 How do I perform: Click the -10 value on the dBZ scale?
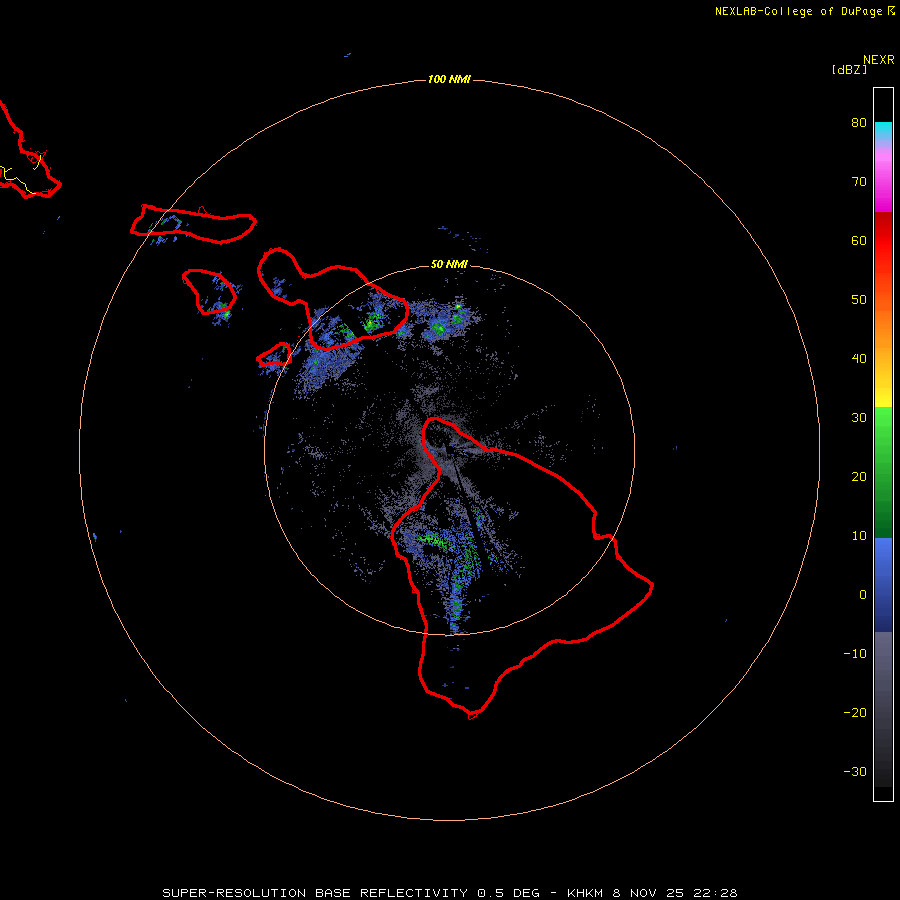pyautogui.click(x=855, y=654)
